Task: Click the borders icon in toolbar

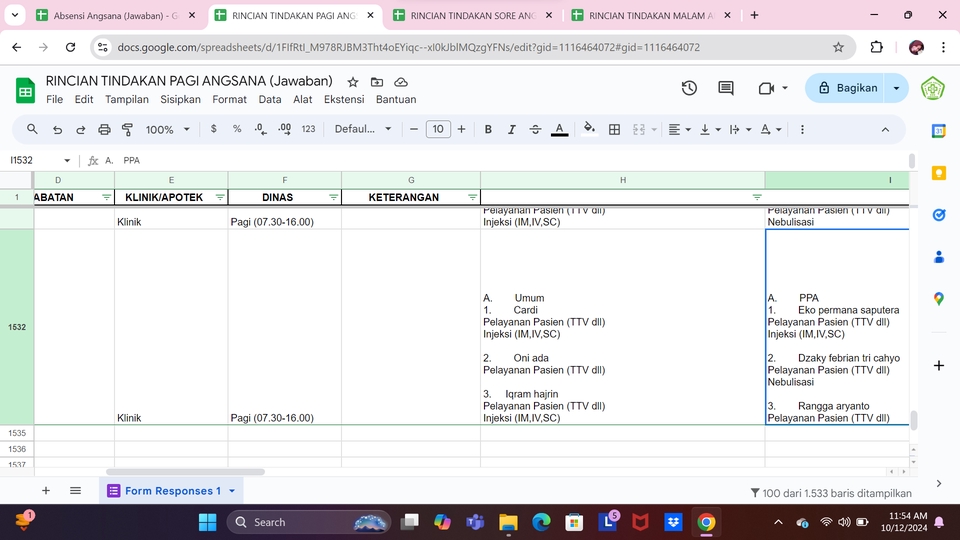Action: [614, 129]
